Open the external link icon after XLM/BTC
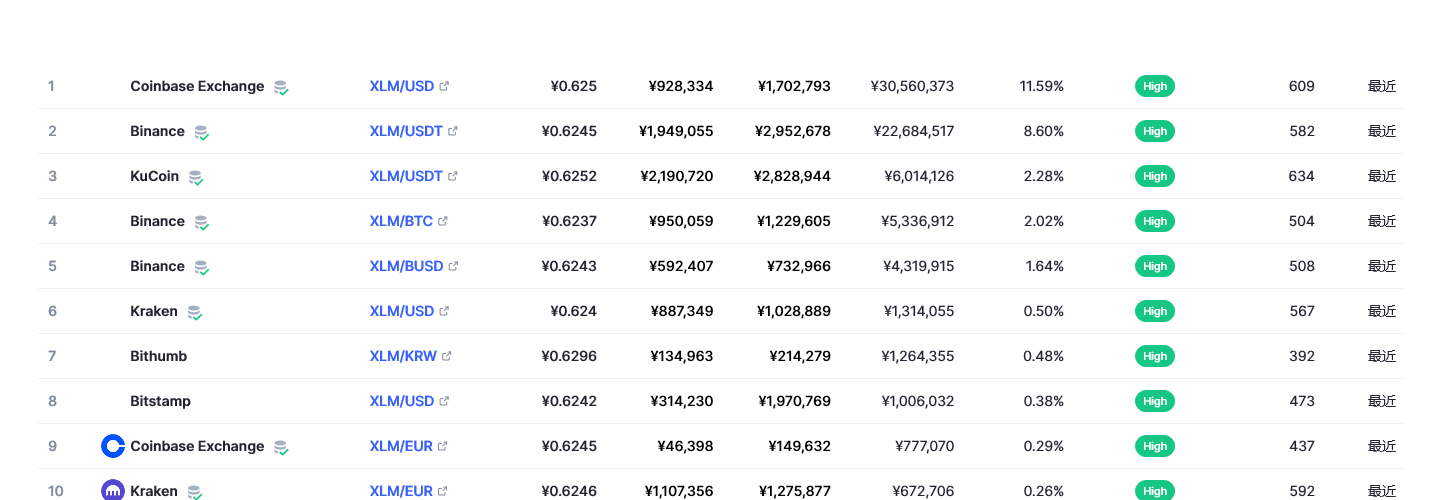The width and height of the screenshot is (1450, 500). point(443,221)
